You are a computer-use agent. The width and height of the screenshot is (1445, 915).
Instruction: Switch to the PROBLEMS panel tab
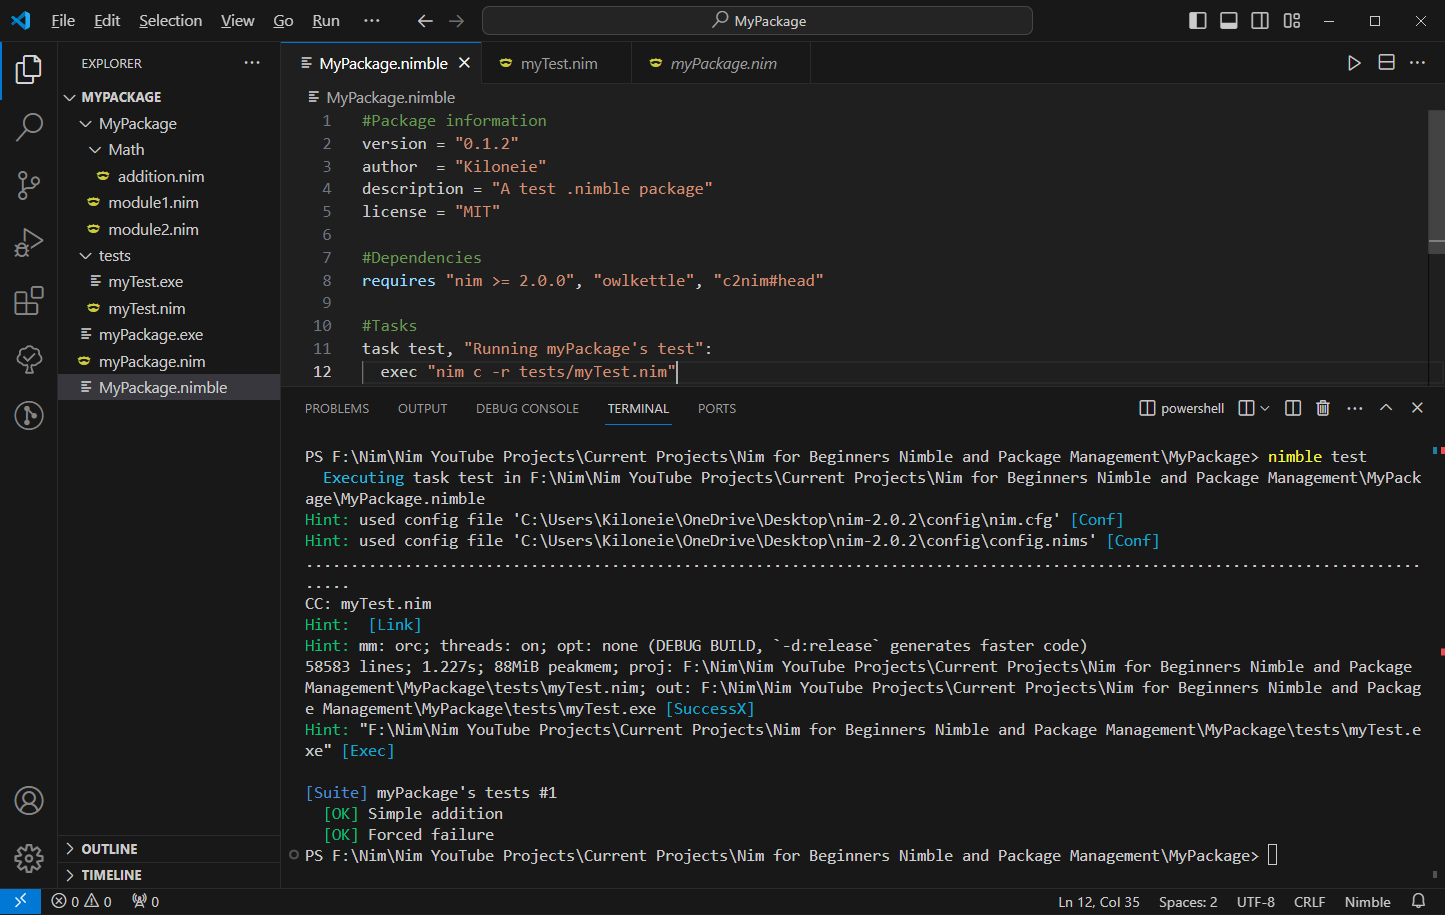(x=337, y=409)
